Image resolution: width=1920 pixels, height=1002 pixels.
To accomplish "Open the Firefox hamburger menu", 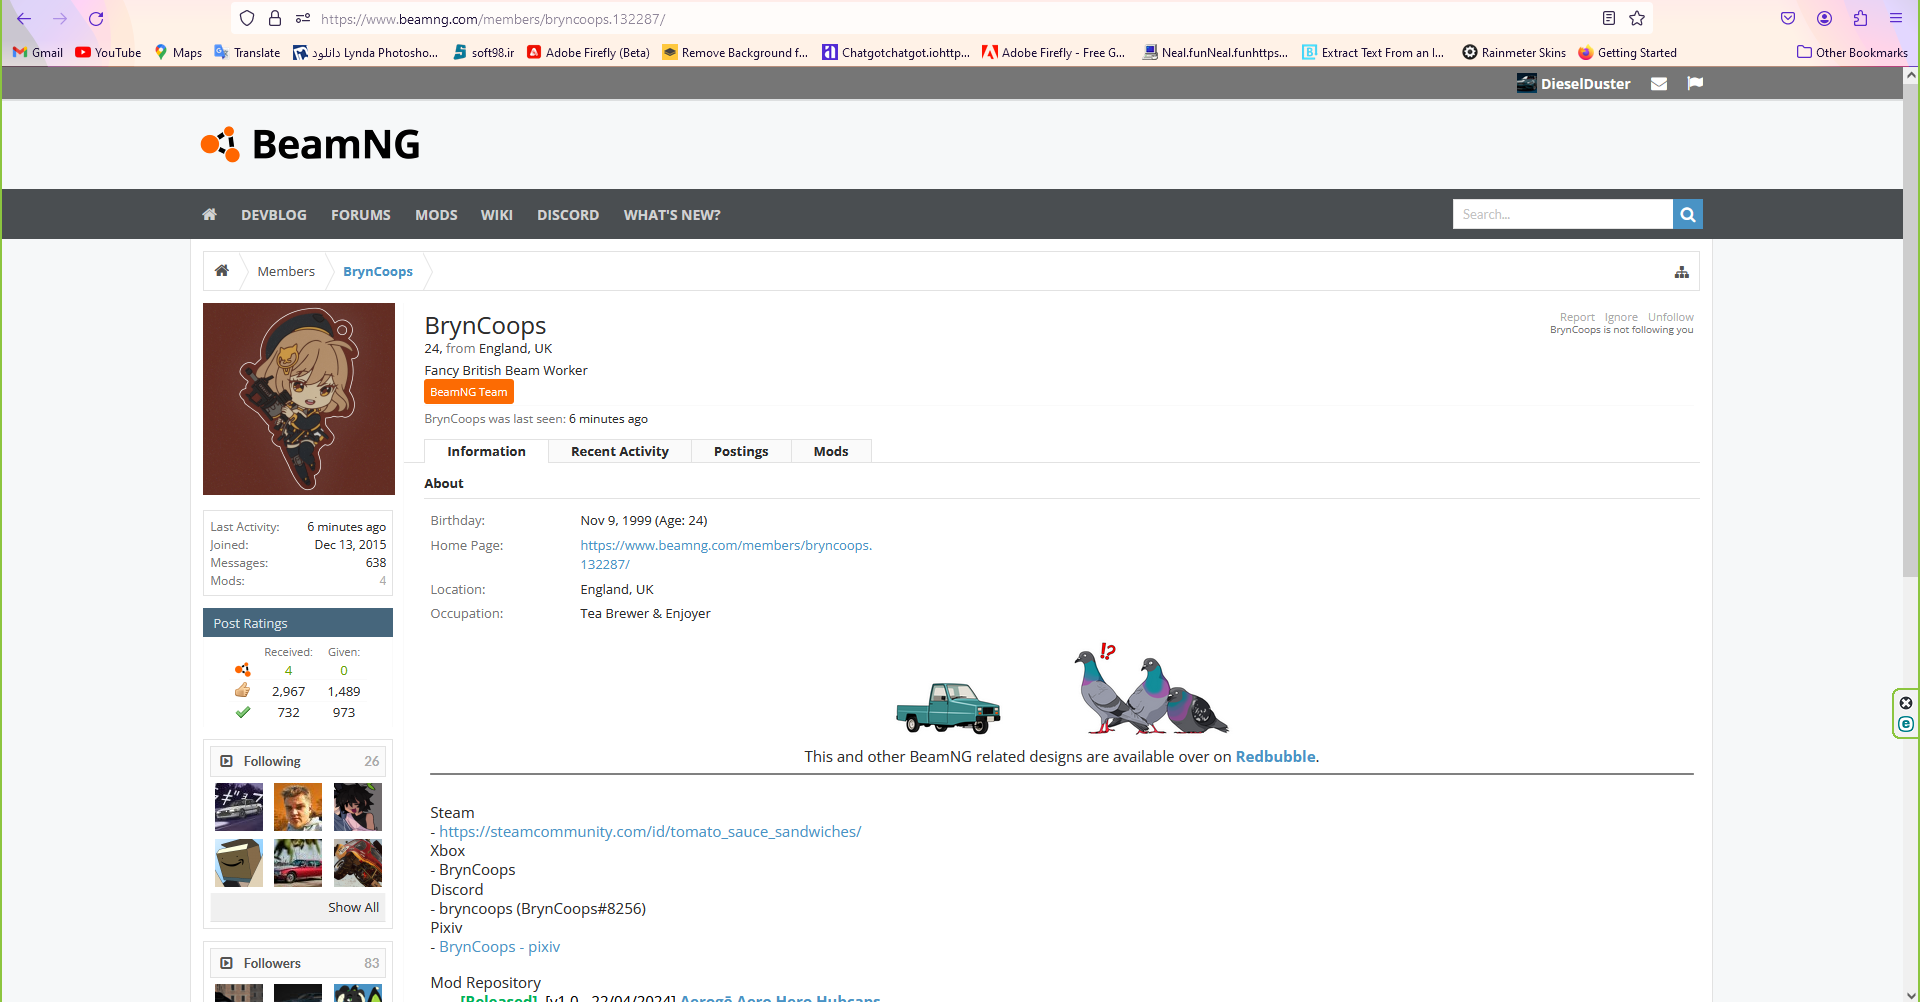I will coord(1896,19).
